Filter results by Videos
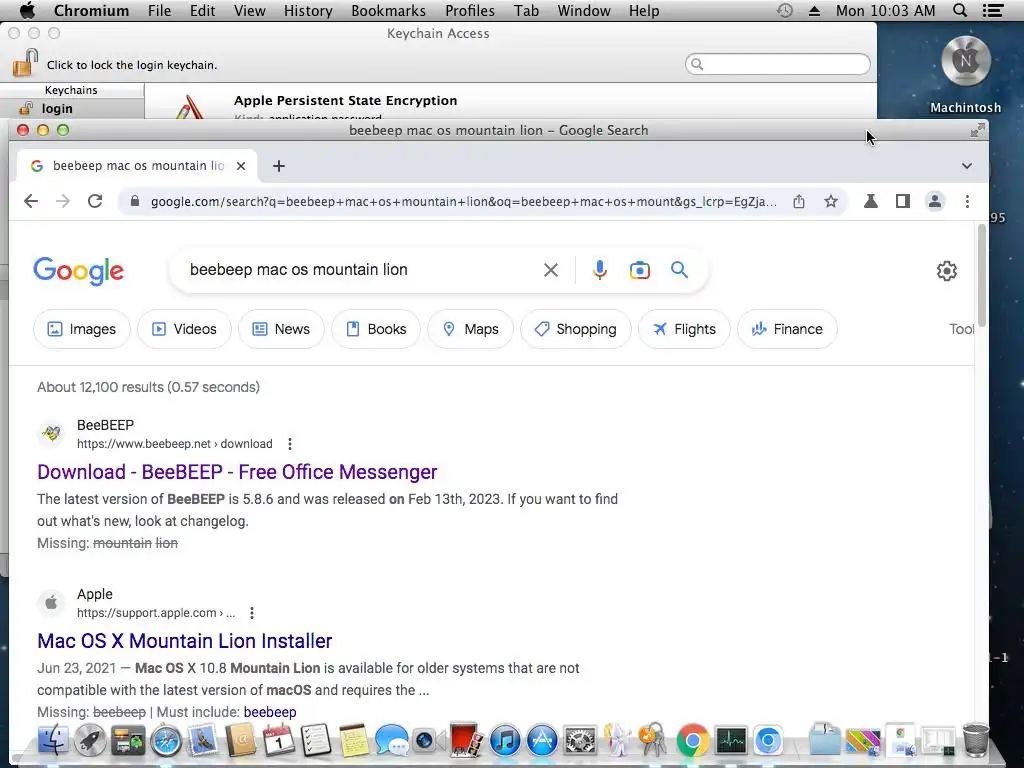Screen dimensions: 1024x768 [x=184, y=329]
